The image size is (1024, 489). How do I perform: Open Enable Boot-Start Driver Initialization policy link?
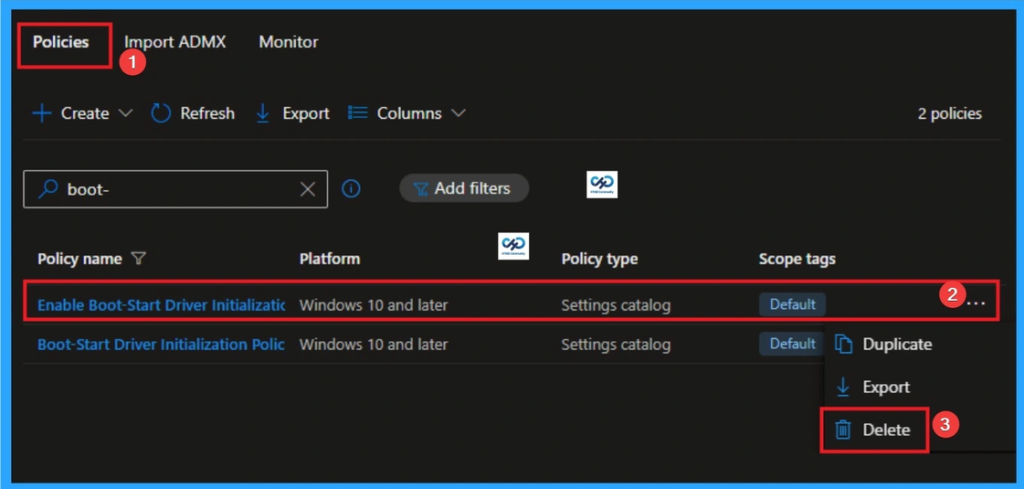pos(161,305)
